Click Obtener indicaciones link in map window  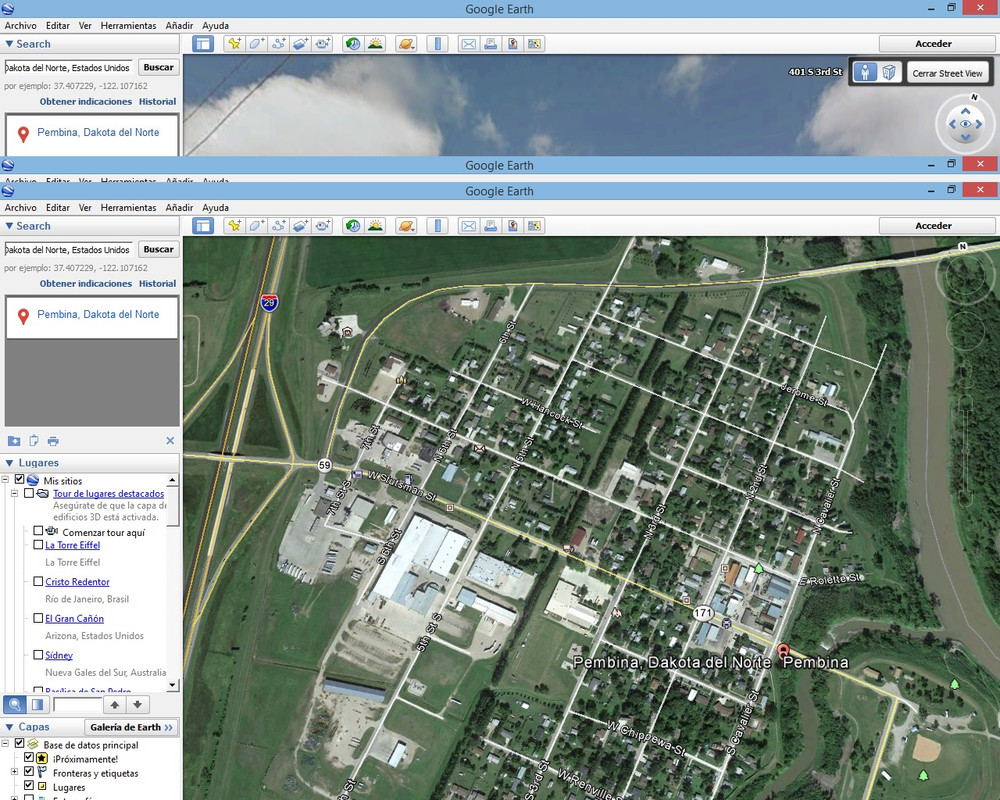[x=85, y=283]
